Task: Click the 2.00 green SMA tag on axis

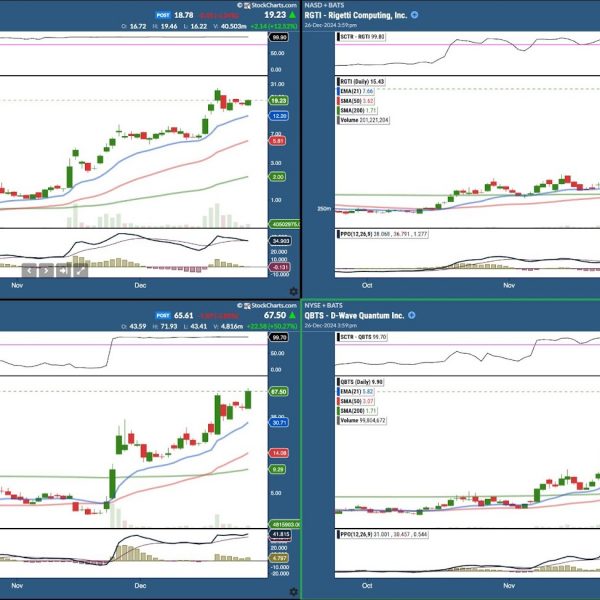Action: coord(278,177)
